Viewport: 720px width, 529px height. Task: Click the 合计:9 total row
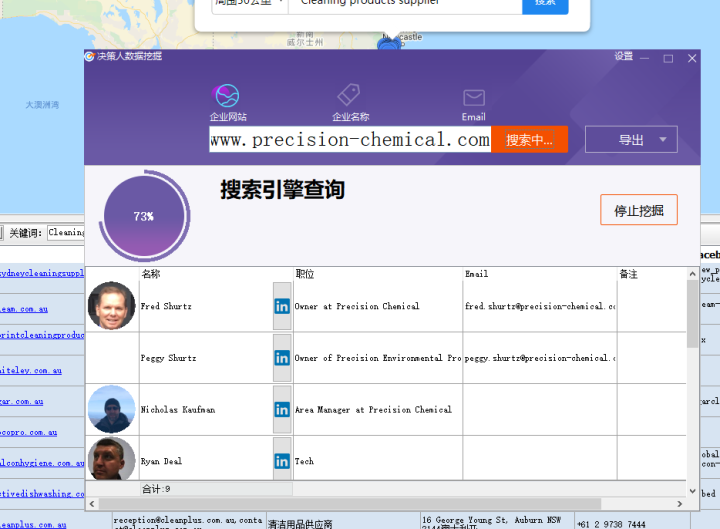point(216,489)
